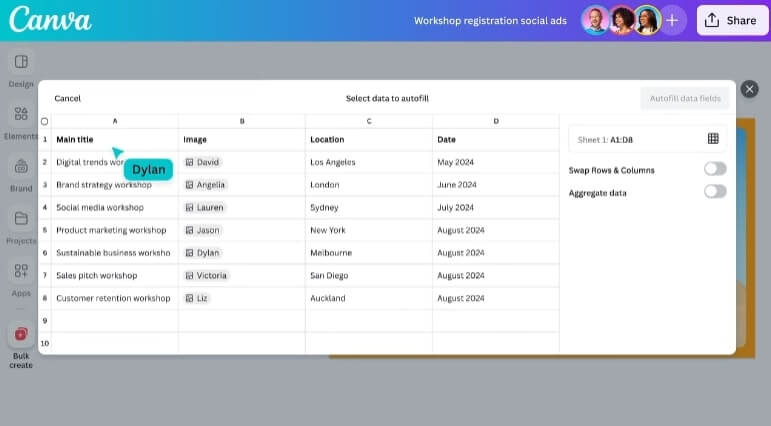Screen dimensions: 771x426
Task: Select column B header
Action: tap(242, 121)
